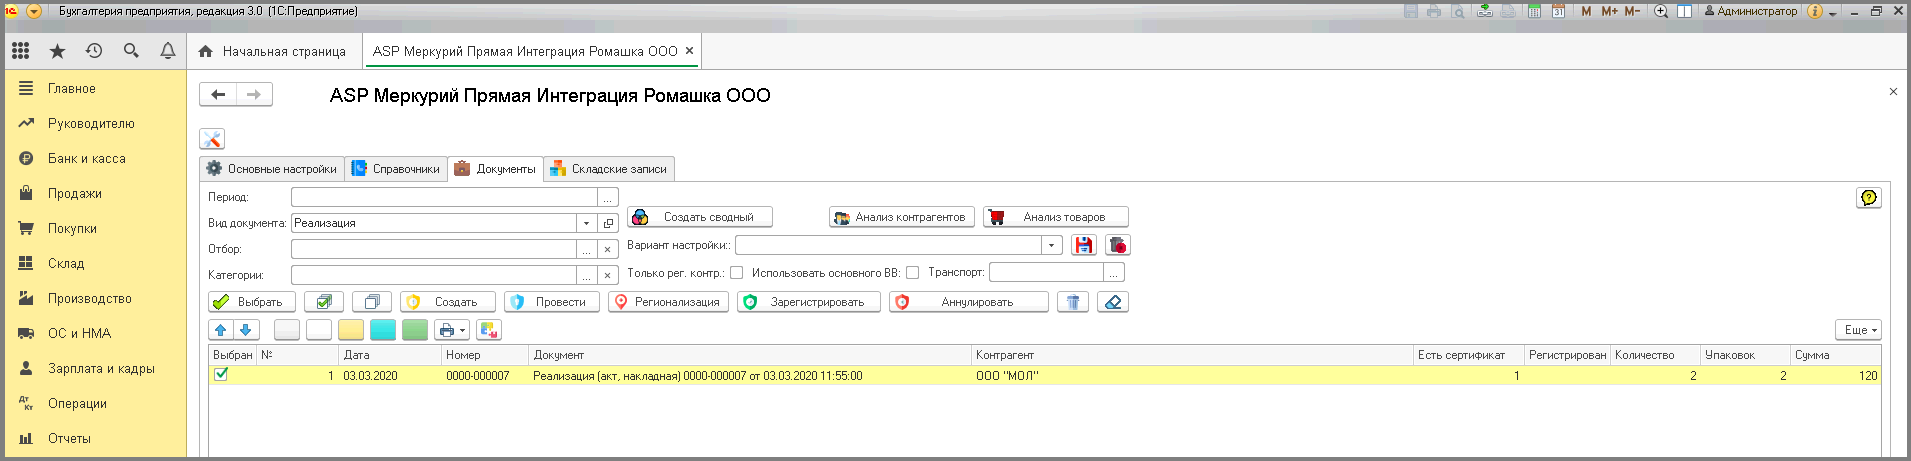This screenshot has height=461, width=1911.
Task: Open calculator icon in title bar
Action: click(x=1535, y=11)
